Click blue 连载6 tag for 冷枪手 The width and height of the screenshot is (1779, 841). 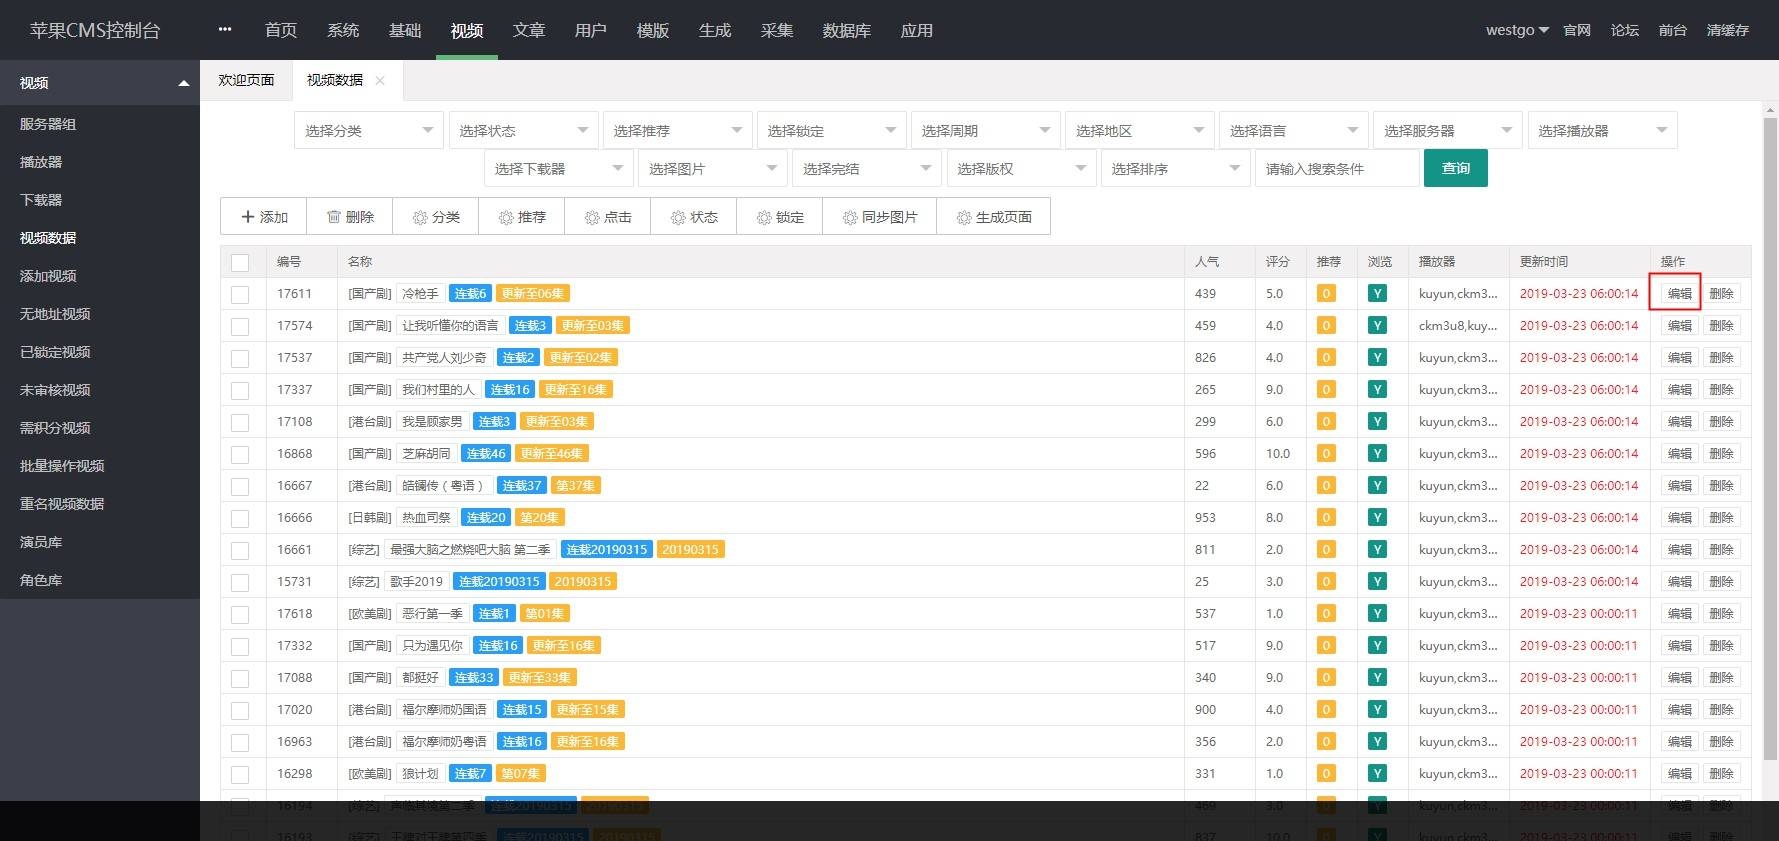pos(470,294)
